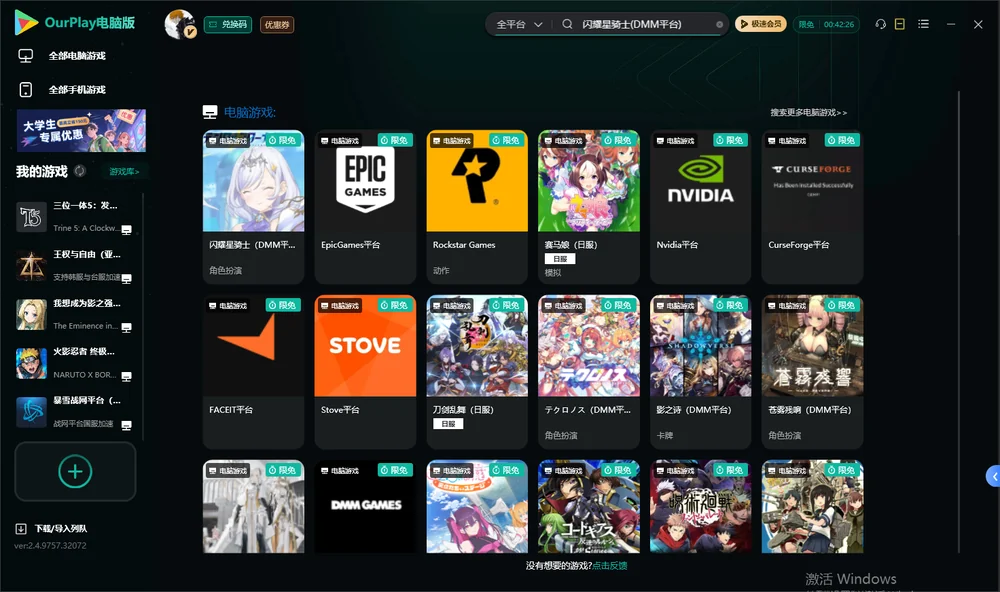Image resolution: width=1000 pixels, height=592 pixels.
Task: Open customer service headset icon
Action: [x=881, y=24]
